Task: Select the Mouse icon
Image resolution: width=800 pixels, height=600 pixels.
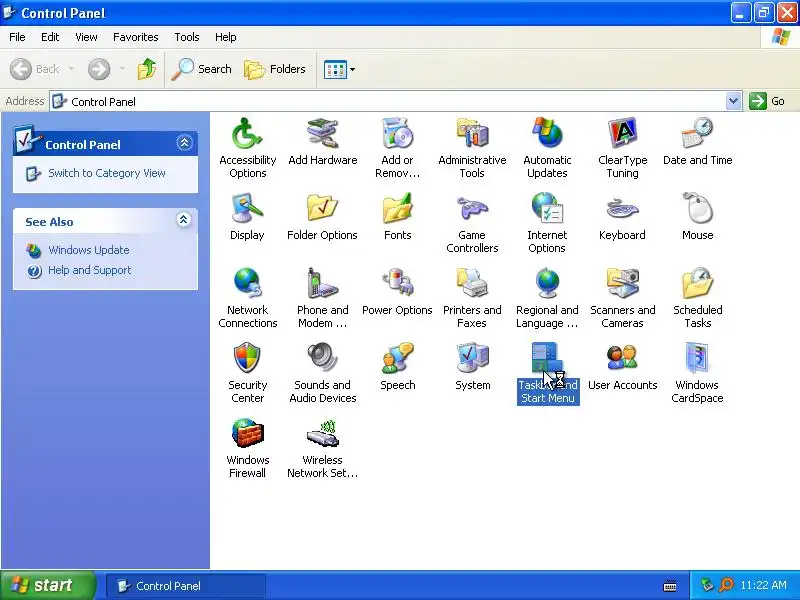Action: point(697,208)
